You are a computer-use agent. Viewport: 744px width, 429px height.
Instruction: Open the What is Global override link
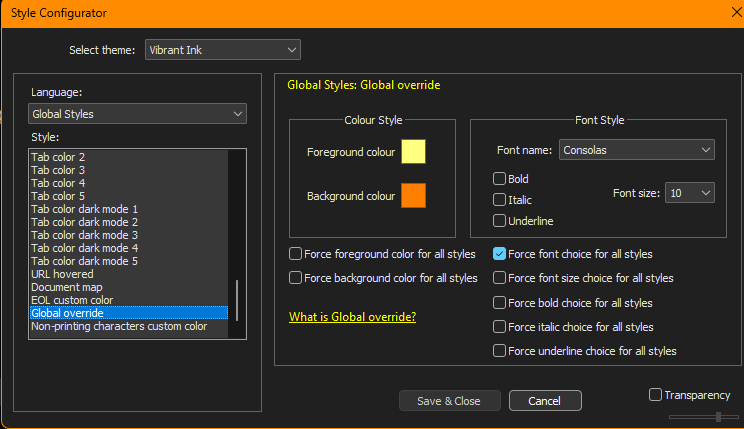352,317
